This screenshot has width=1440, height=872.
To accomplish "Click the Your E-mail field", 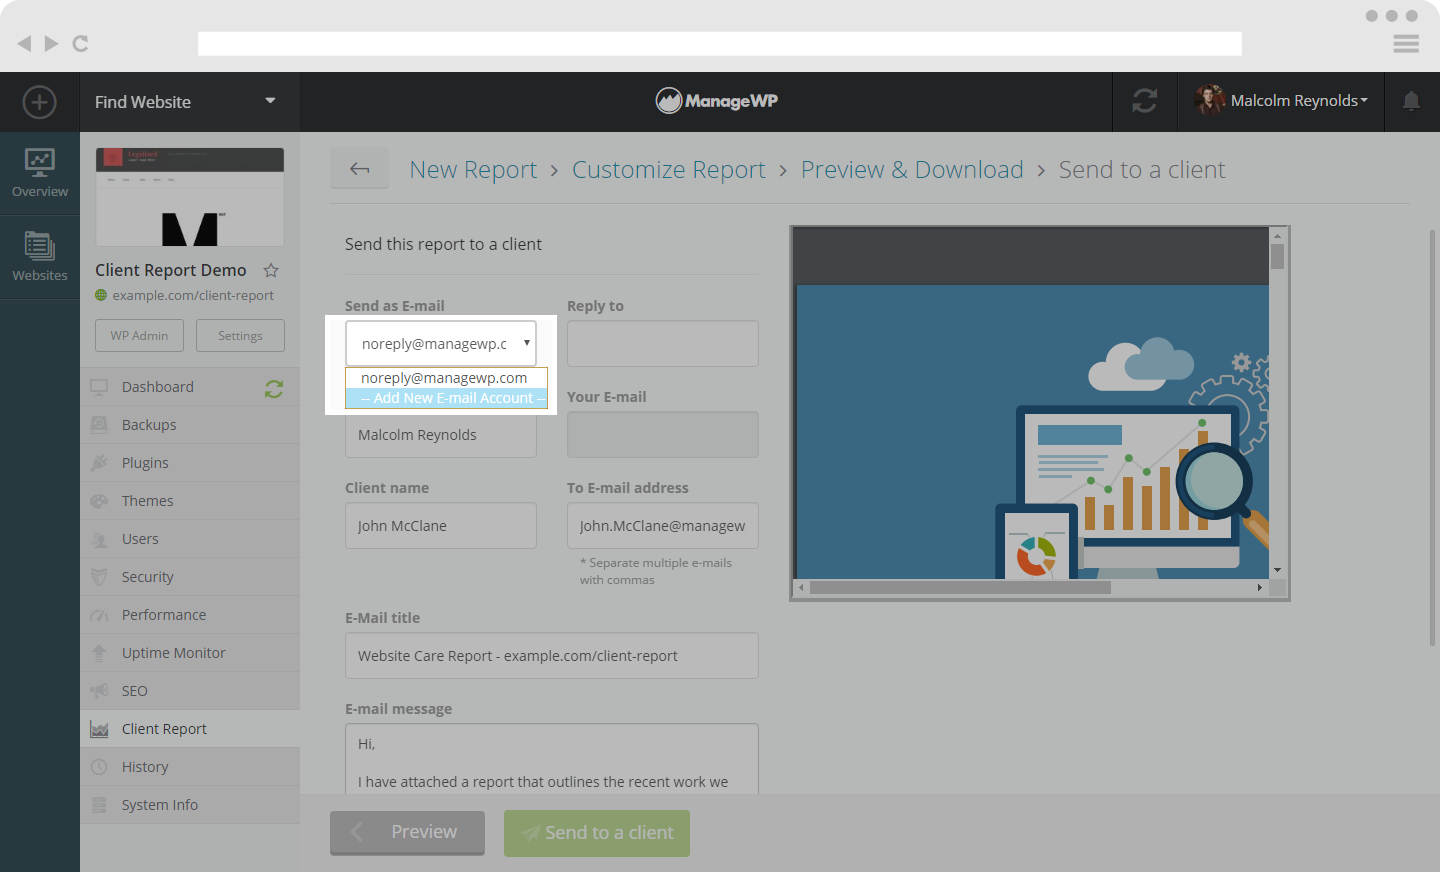I will 663,434.
